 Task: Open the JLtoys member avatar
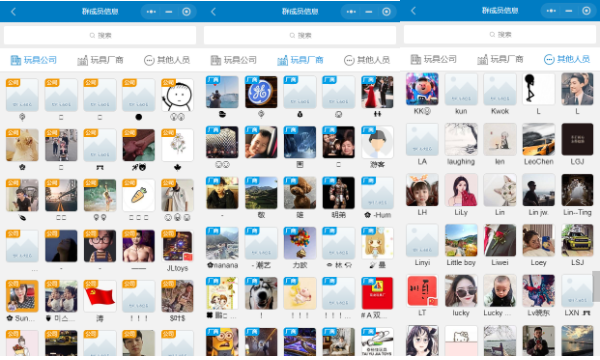[x=177, y=246]
